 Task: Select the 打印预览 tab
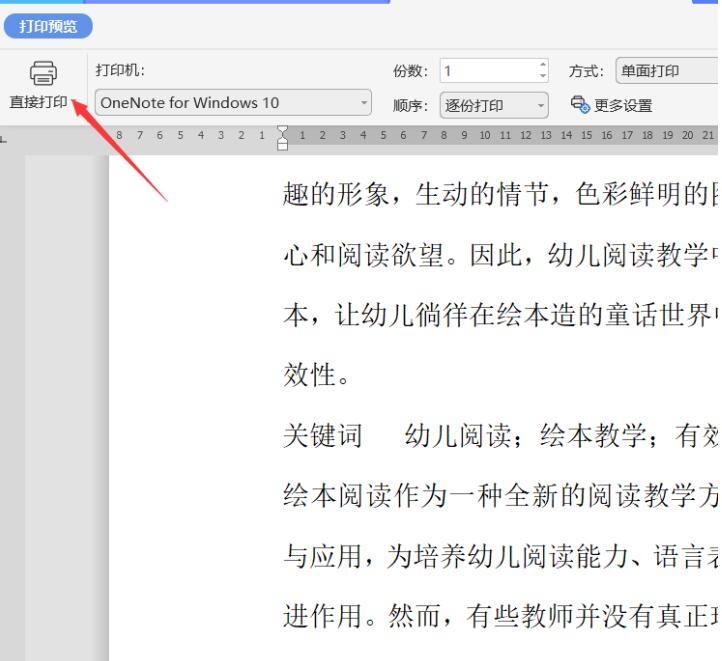pos(48,26)
